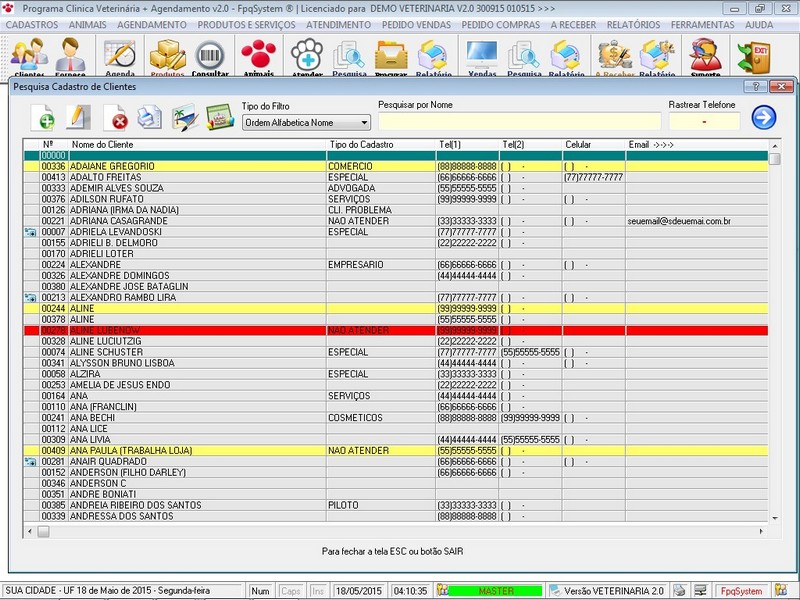The image size is (800, 600).
Task: Click the dialog help question mark button
Action: pyautogui.click(x=756, y=87)
